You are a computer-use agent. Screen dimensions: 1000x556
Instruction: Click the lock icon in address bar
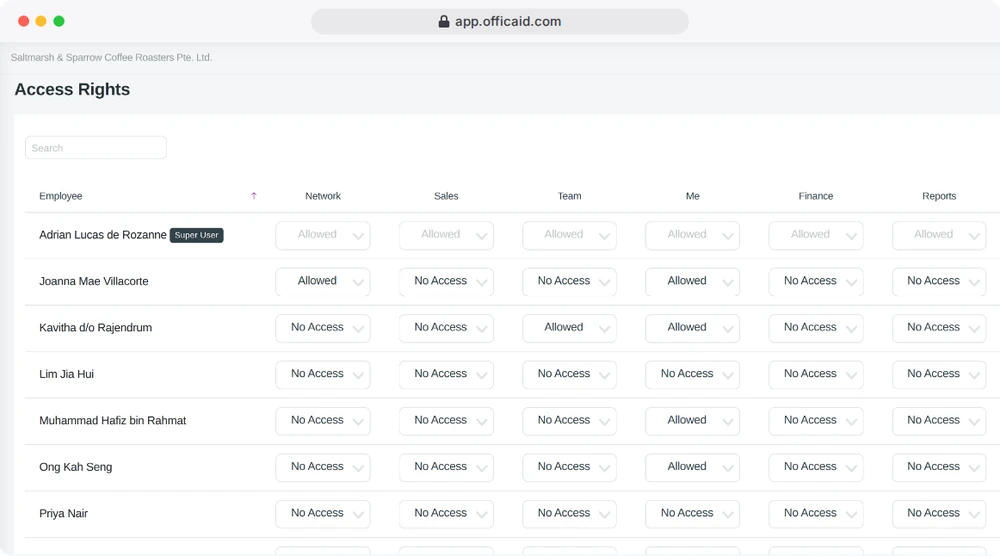tap(444, 22)
